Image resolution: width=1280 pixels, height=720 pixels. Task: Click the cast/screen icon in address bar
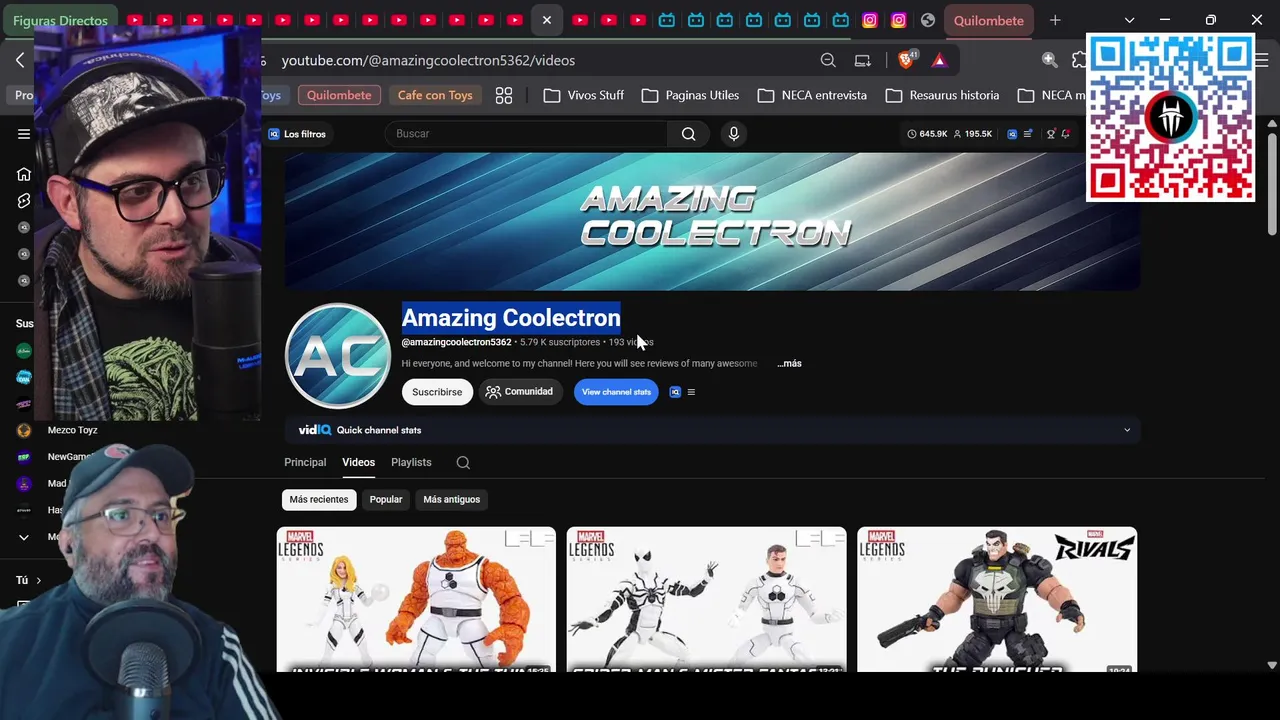862,60
